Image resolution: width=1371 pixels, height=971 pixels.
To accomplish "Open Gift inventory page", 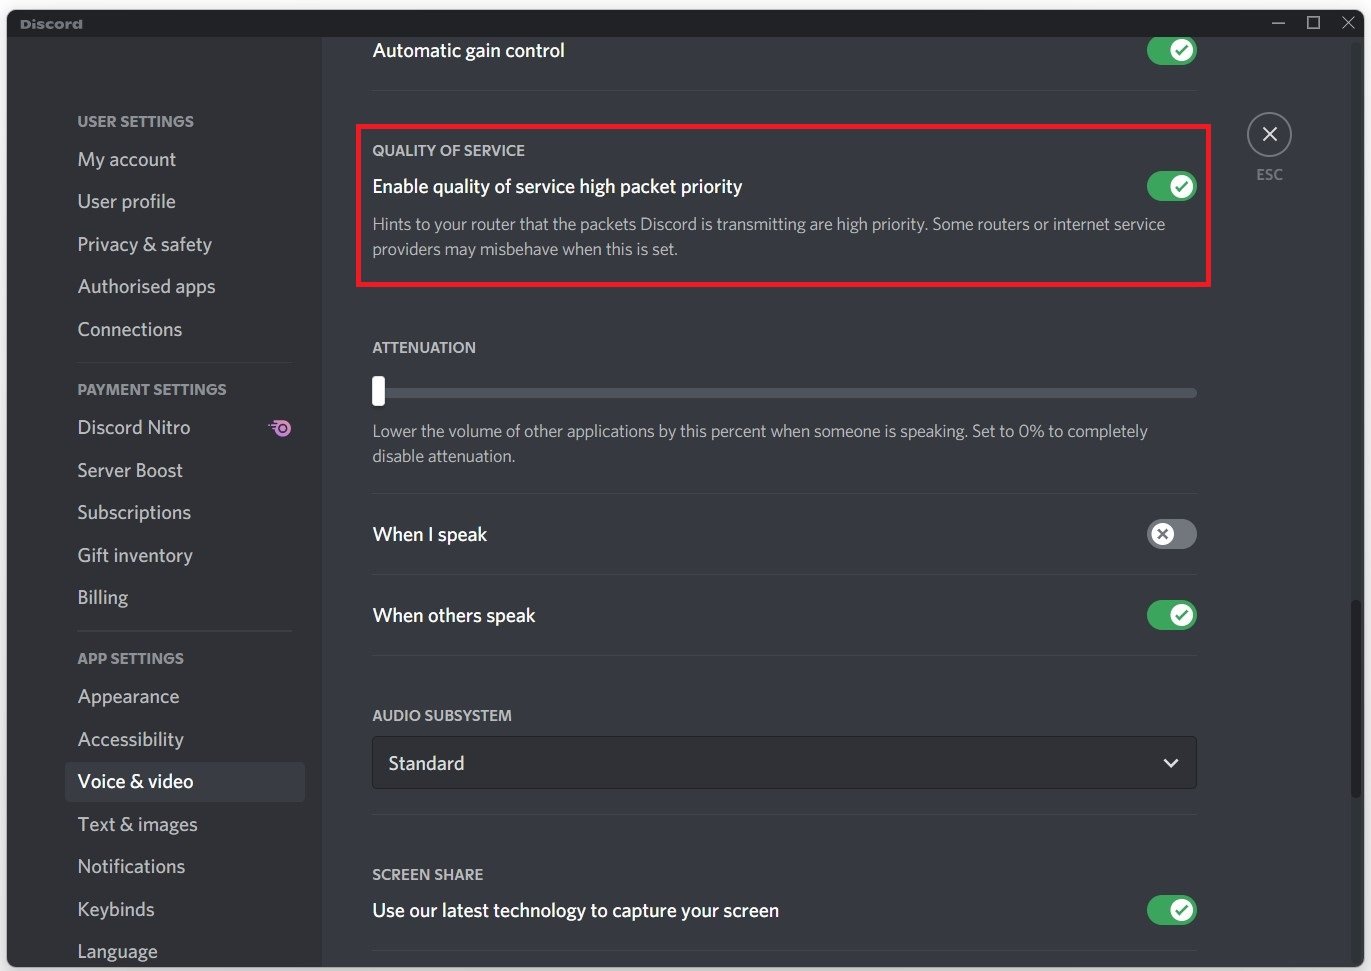I will 135,556.
